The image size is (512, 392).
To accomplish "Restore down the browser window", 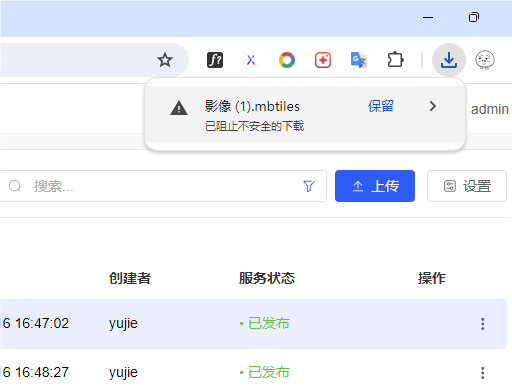I will pos(474,17).
